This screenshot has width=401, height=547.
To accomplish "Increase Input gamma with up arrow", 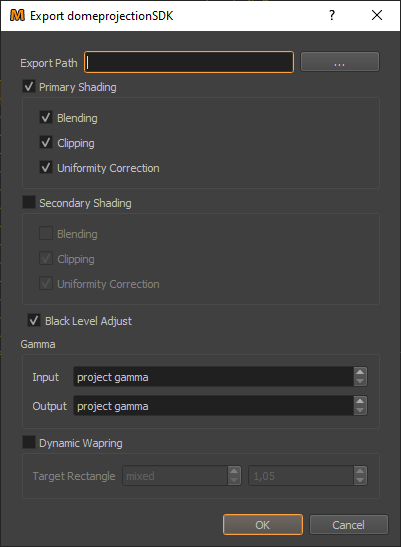I will tap(360, 372).
